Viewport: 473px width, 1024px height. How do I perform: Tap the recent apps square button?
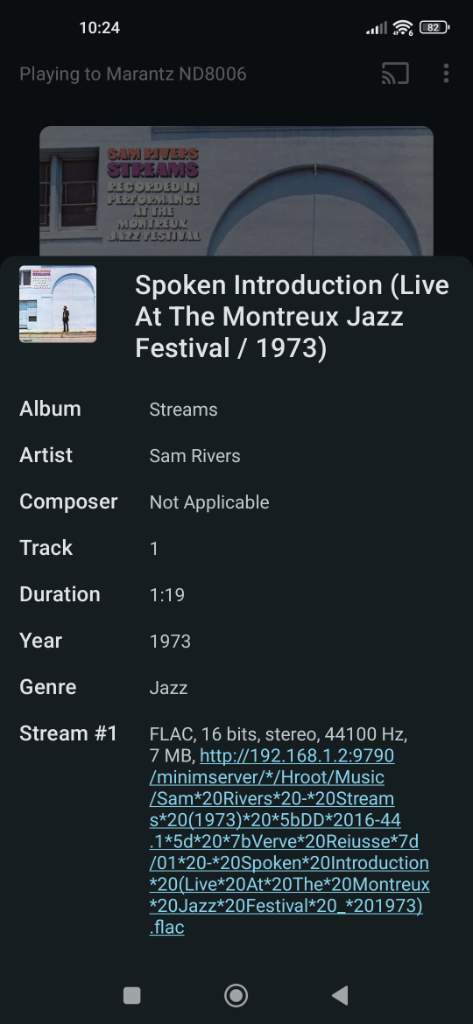tap(132, 995)
